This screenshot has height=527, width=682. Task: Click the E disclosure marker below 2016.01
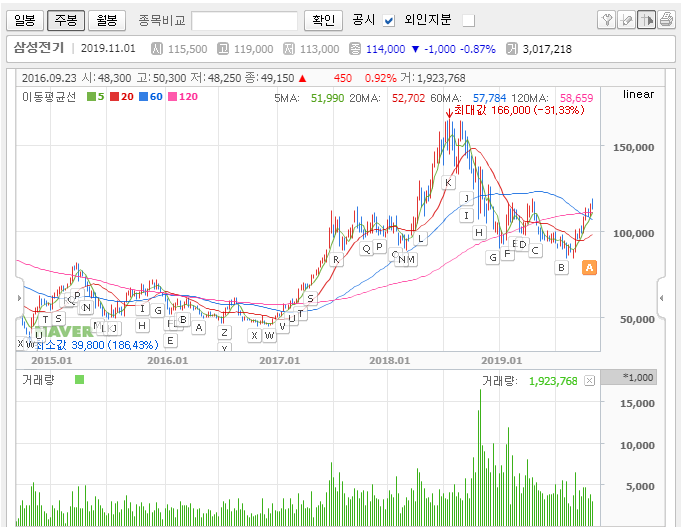pos(170,340)
